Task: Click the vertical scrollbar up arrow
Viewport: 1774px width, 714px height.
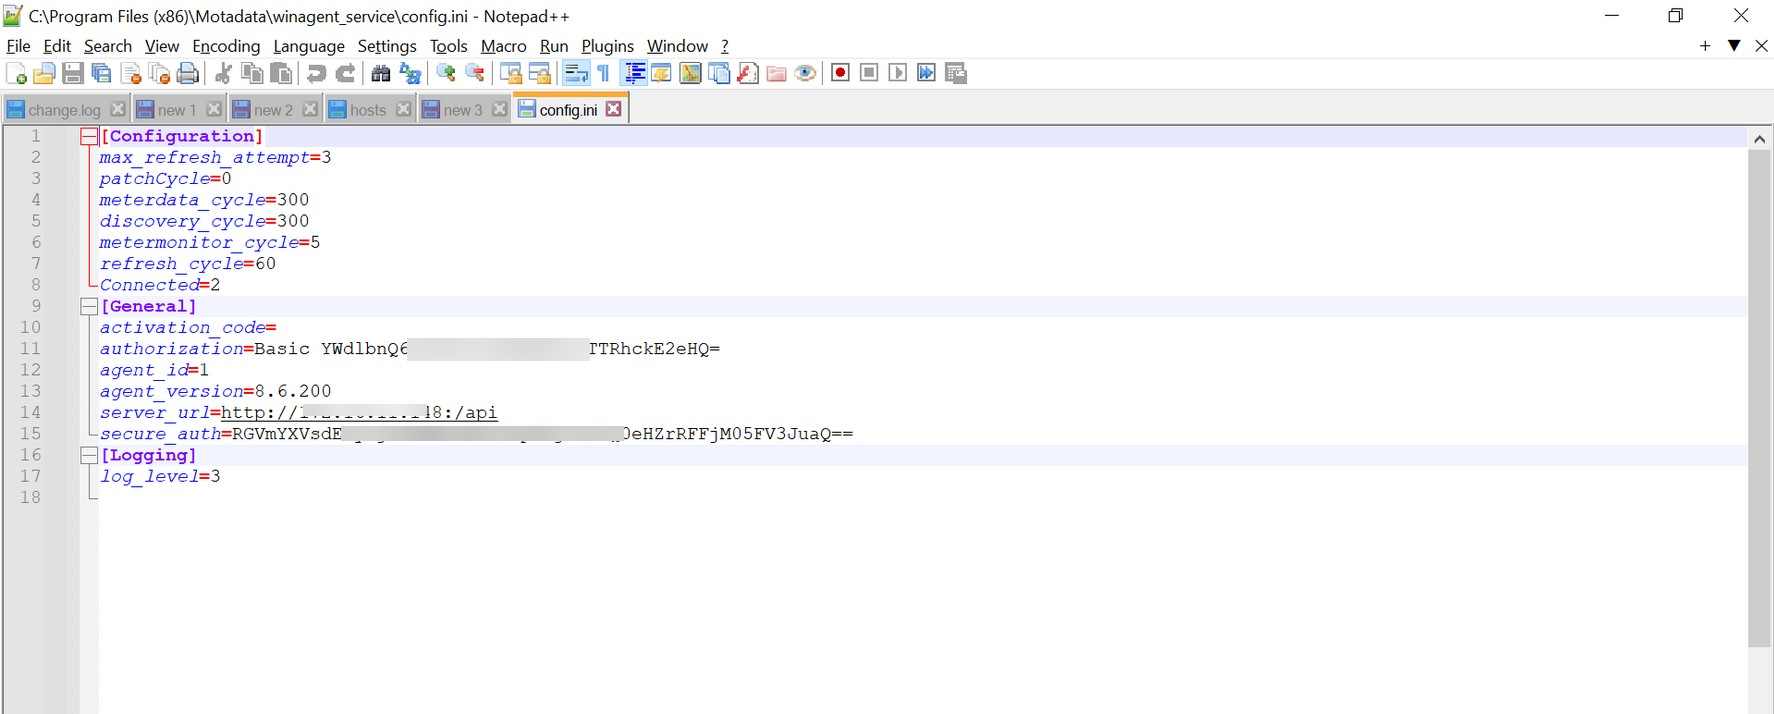Action: click(1760, 139)
